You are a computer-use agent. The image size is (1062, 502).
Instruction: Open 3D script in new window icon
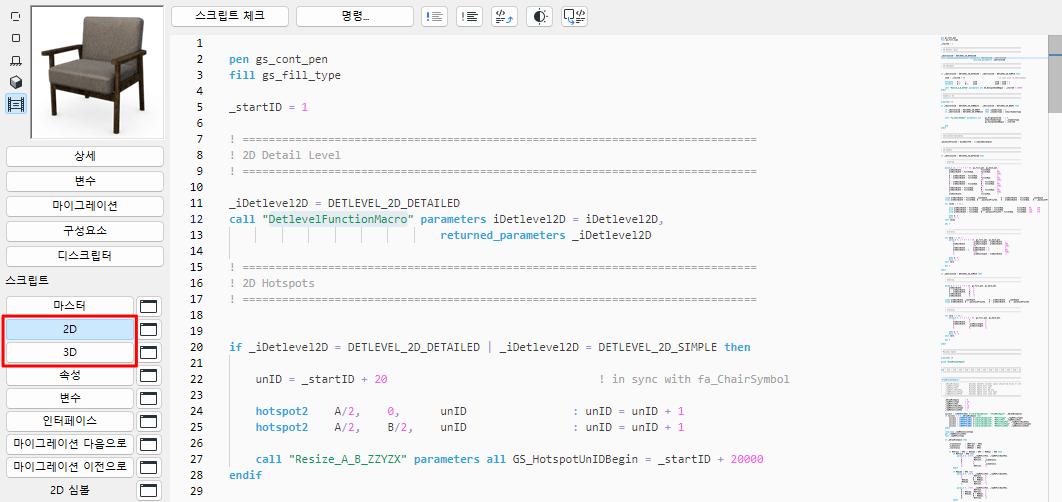pos(149,352)
